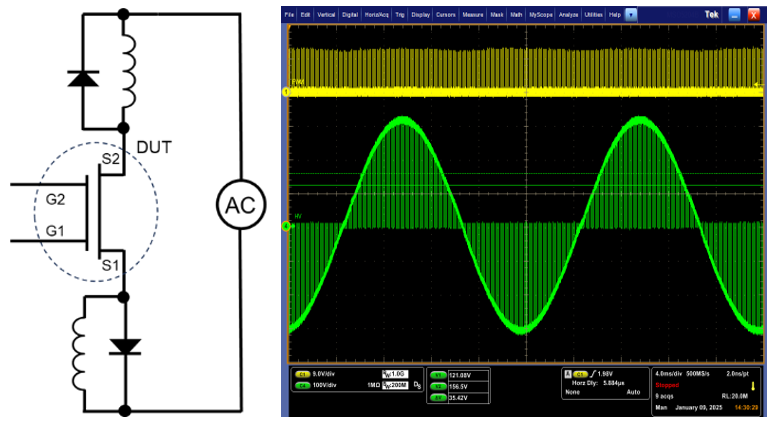Open the Analyze menu

[569, 15]
